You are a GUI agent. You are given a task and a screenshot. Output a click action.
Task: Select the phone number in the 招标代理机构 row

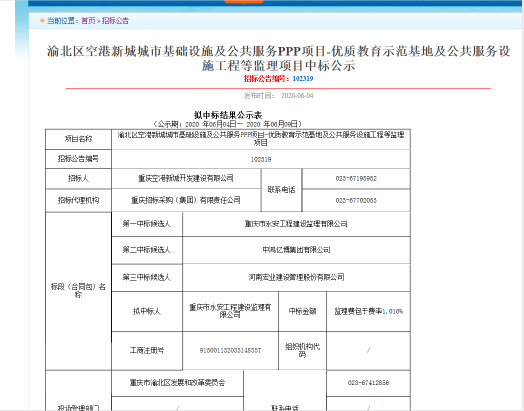[356, 200]
